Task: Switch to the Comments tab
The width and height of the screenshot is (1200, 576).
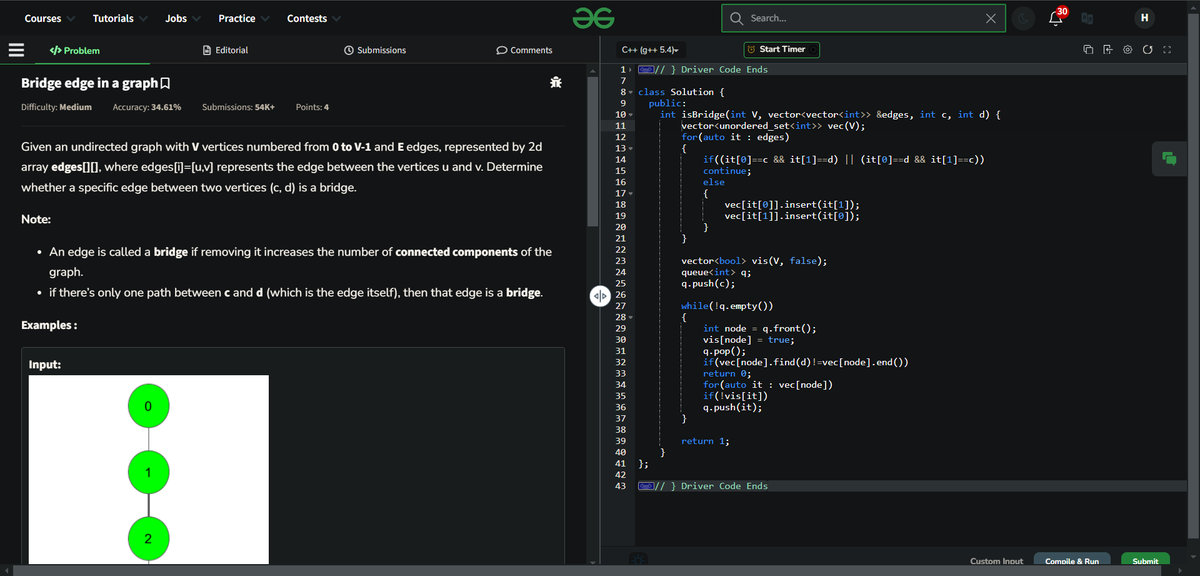Action: (x=524, y=50)
